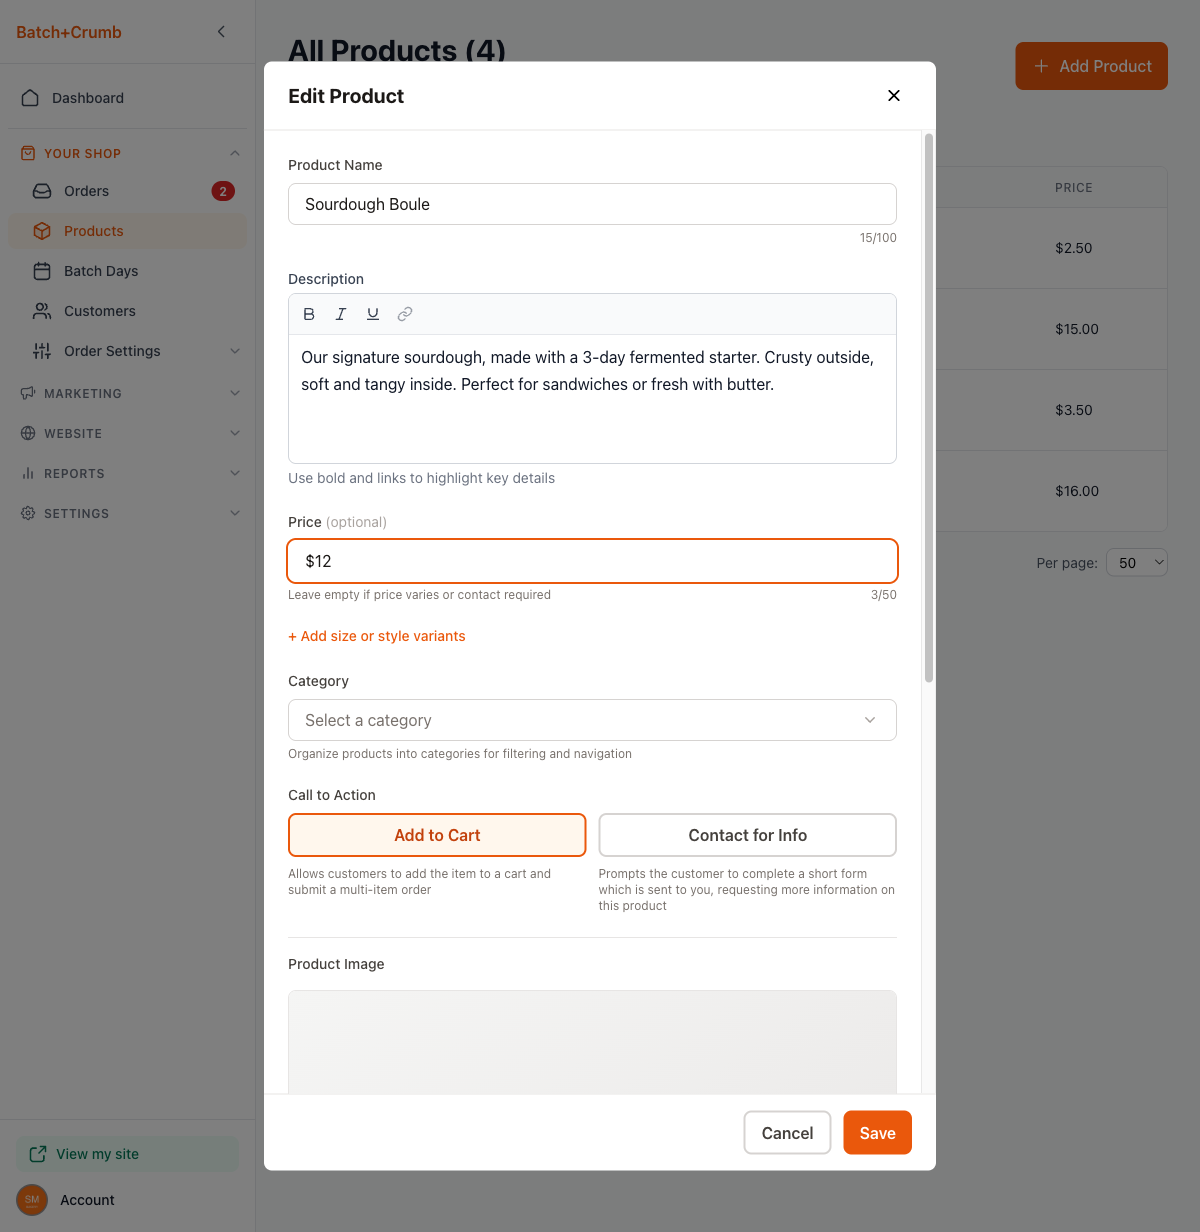
Task: Cancel editing the product
Action: coord(787,1133)
